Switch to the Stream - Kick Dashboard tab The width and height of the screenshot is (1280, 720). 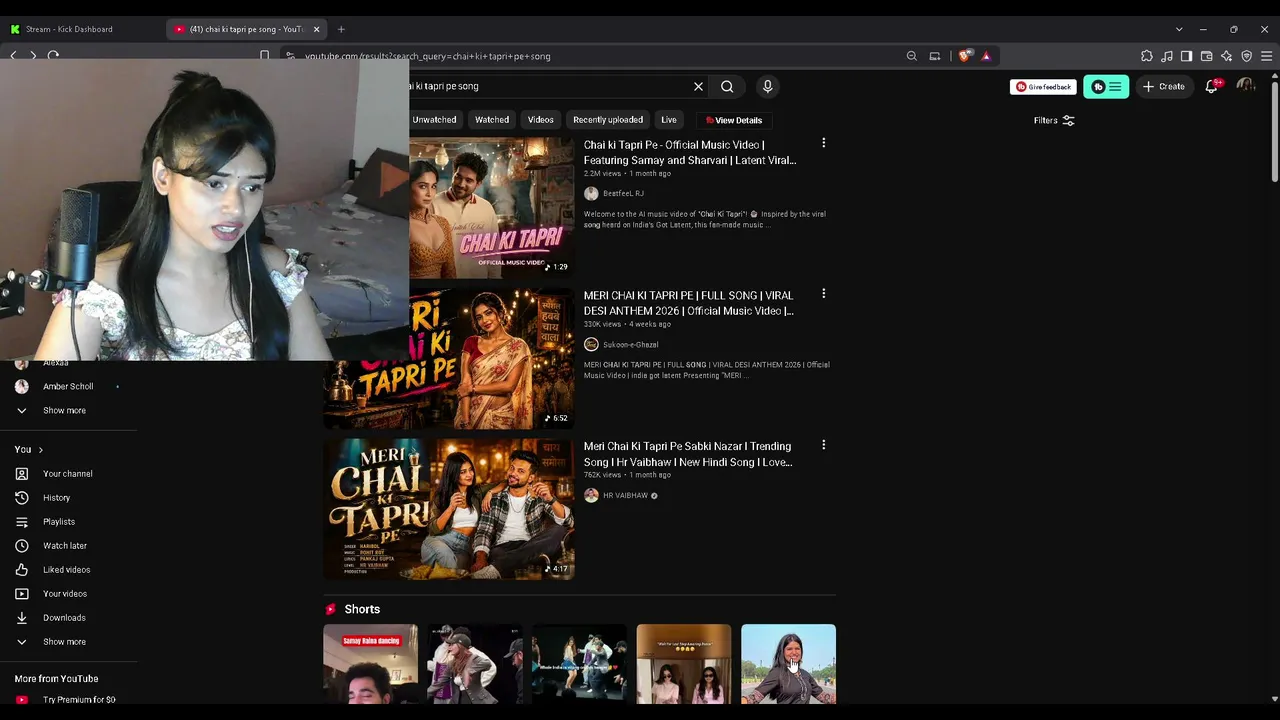click(68, 29)
